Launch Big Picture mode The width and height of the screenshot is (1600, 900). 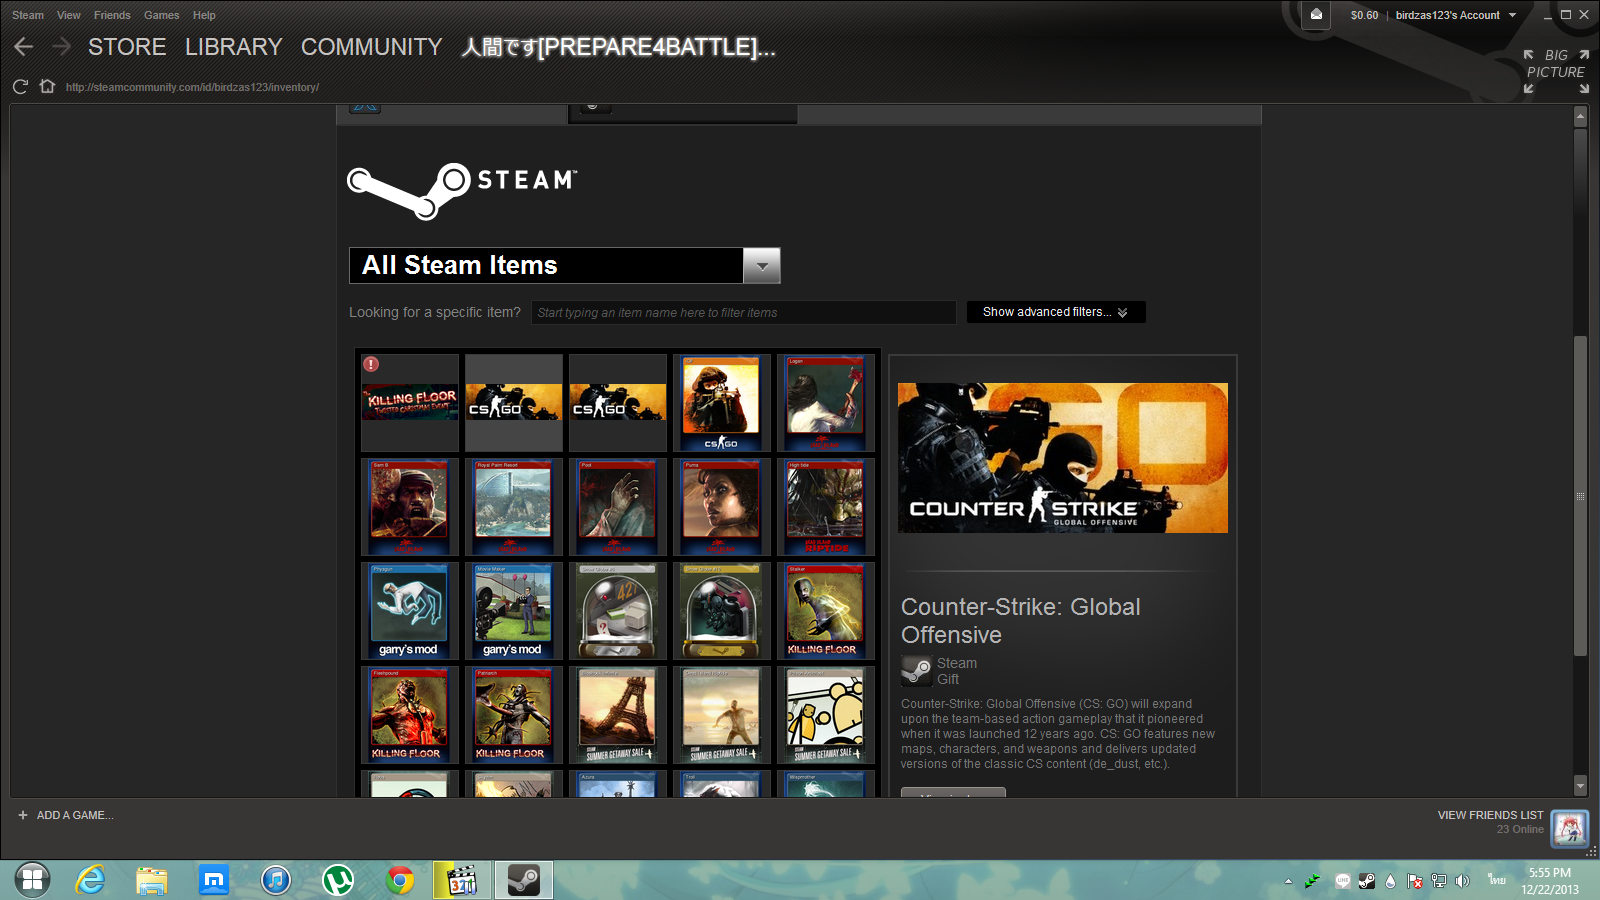[1556, 71]
